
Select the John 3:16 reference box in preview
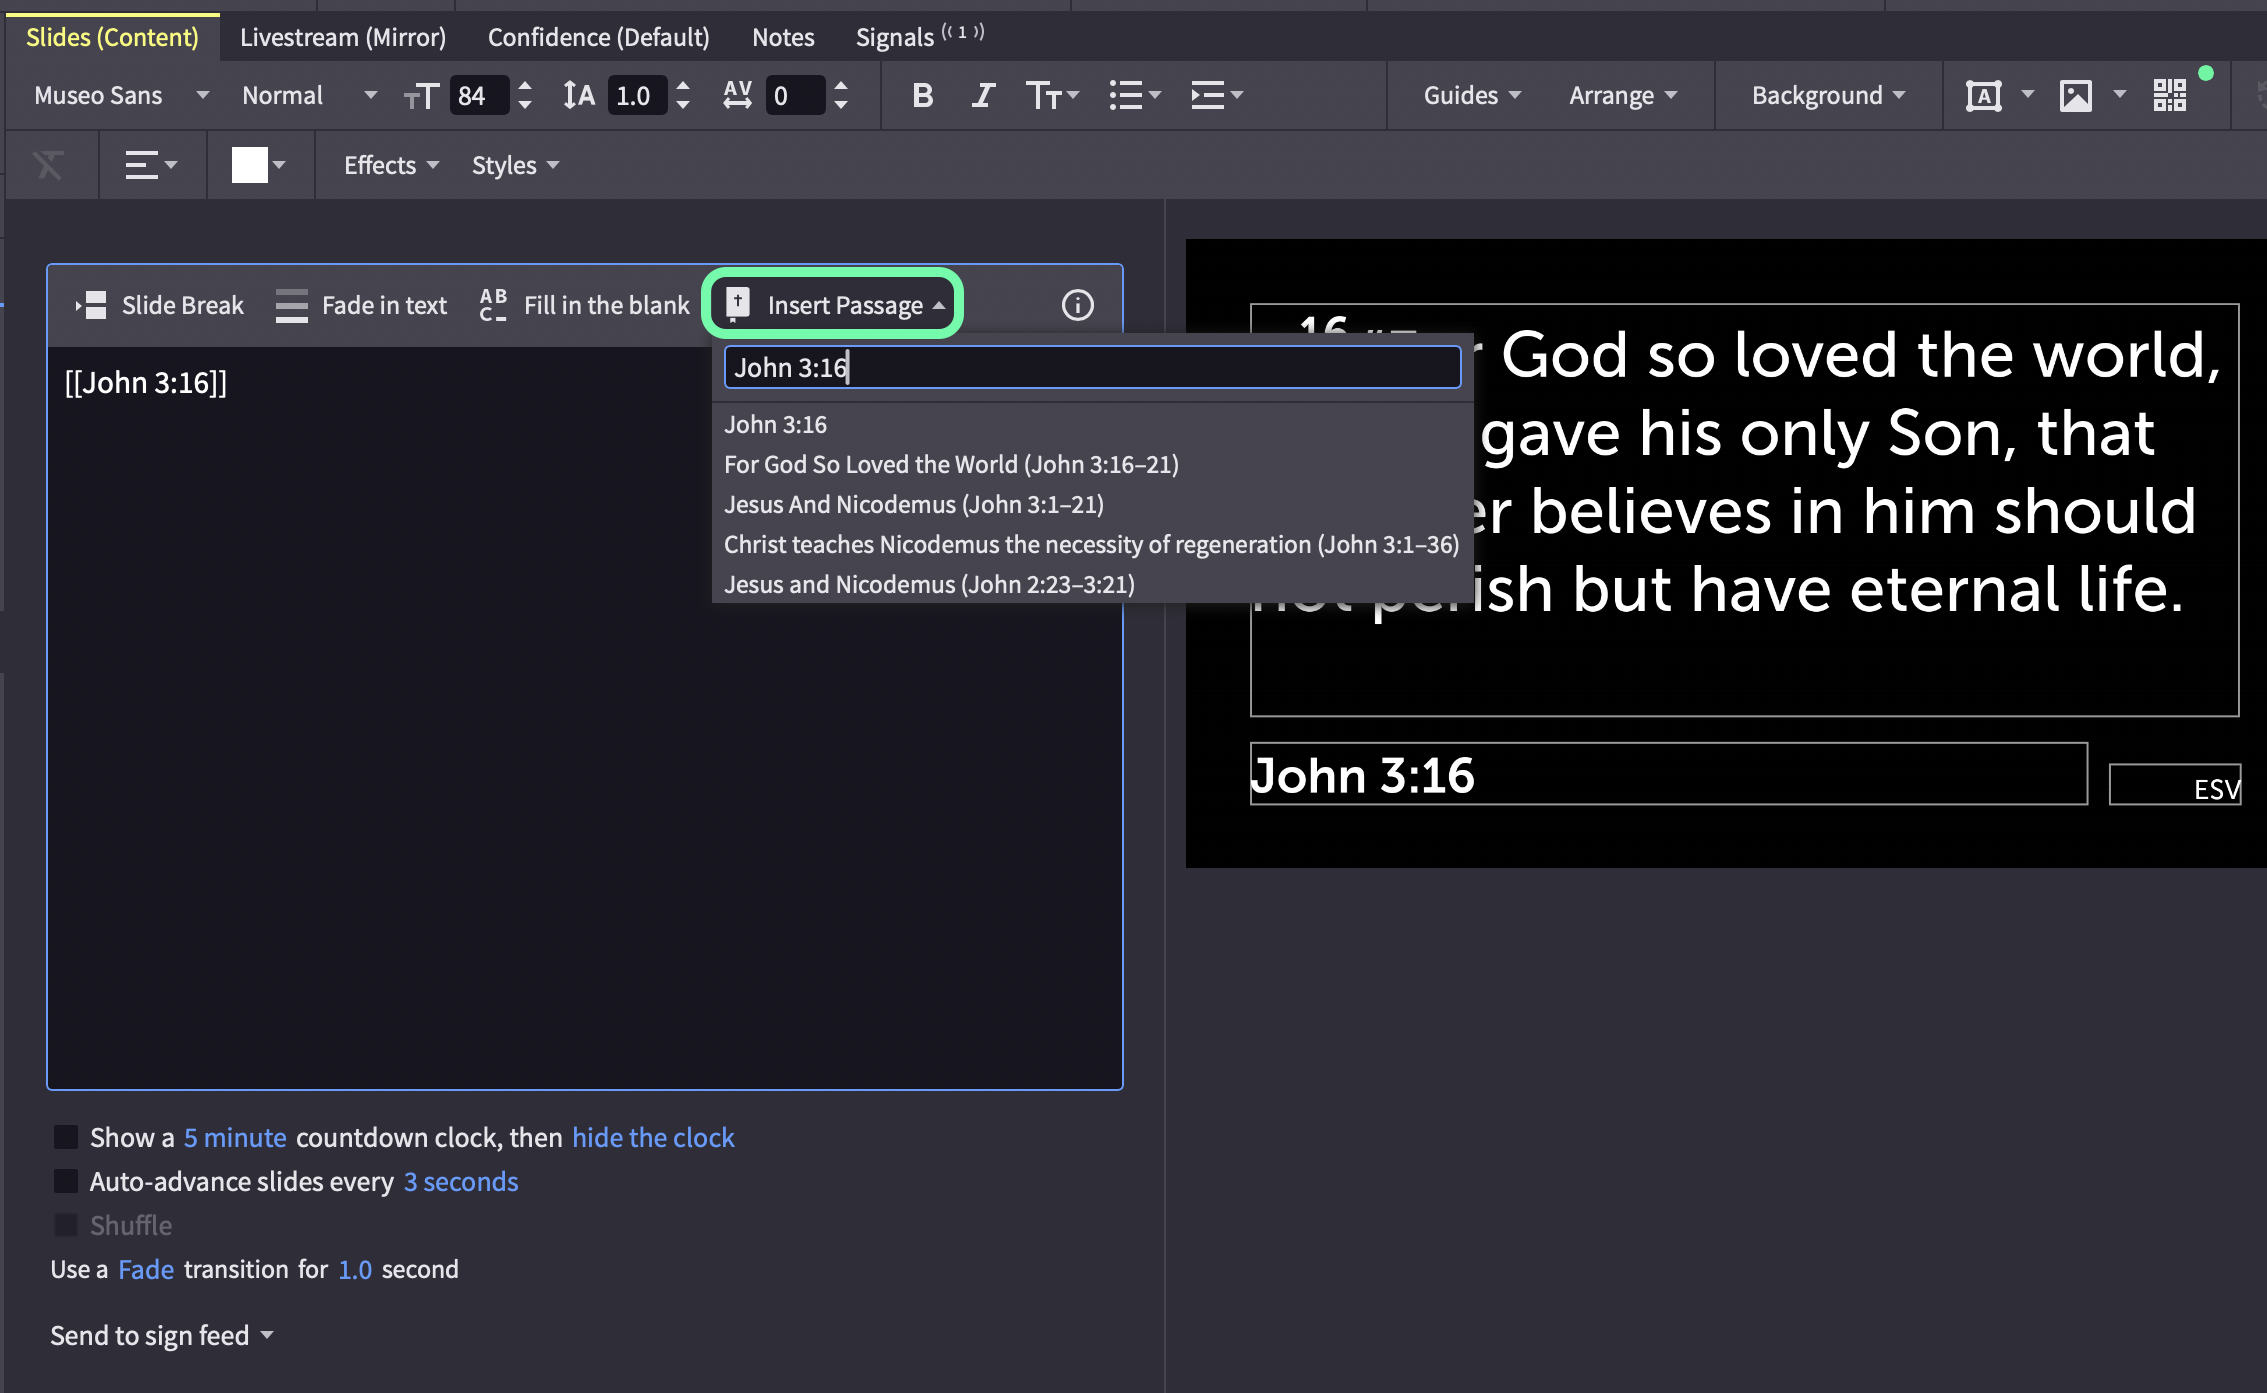coord(1668,774)
